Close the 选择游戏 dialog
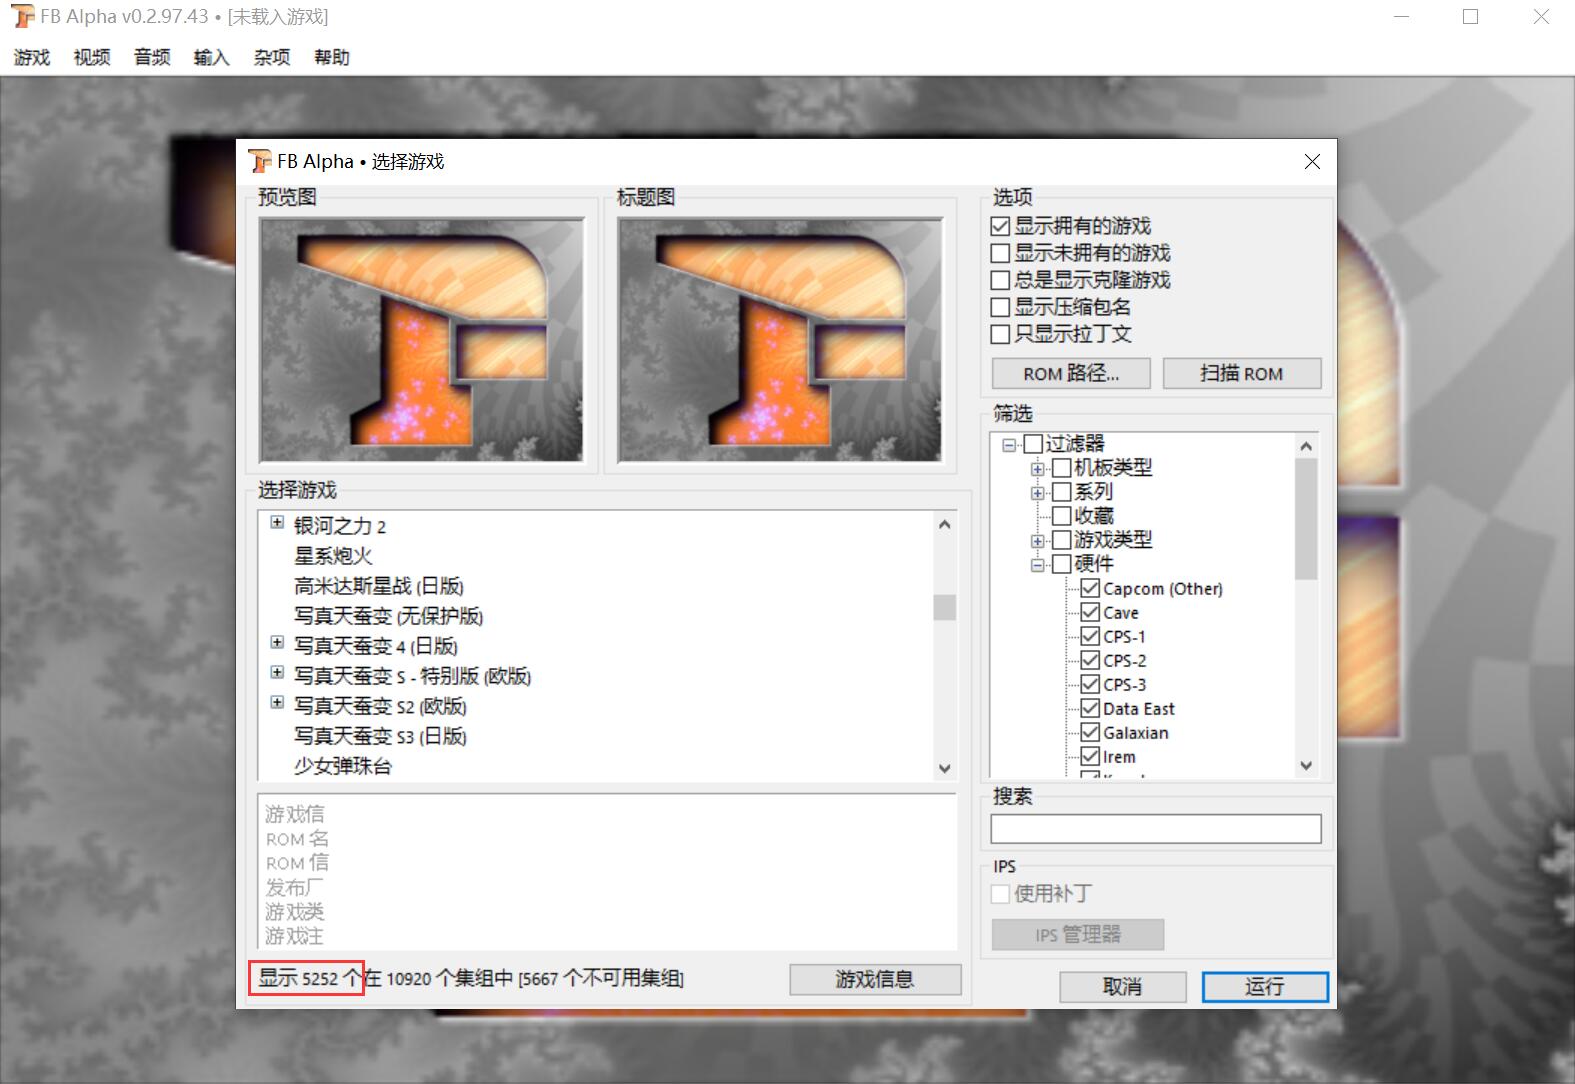Image resolution: width=1575 pixels, height=1084 pixels. [1312, 162]
